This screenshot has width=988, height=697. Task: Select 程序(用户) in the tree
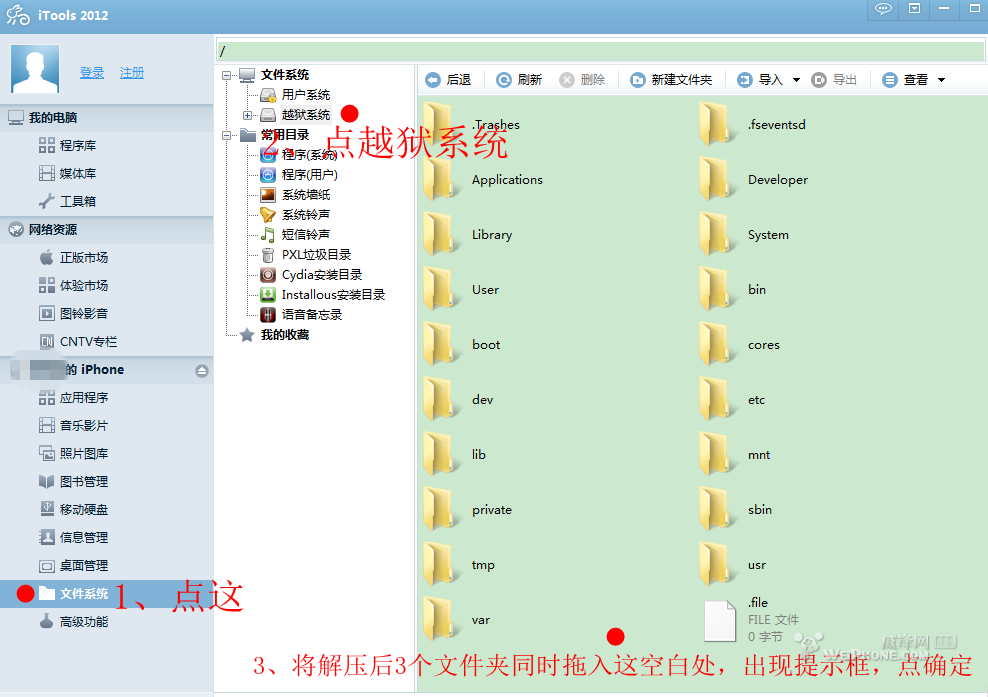pyautogui.click(x=309, y=175)
